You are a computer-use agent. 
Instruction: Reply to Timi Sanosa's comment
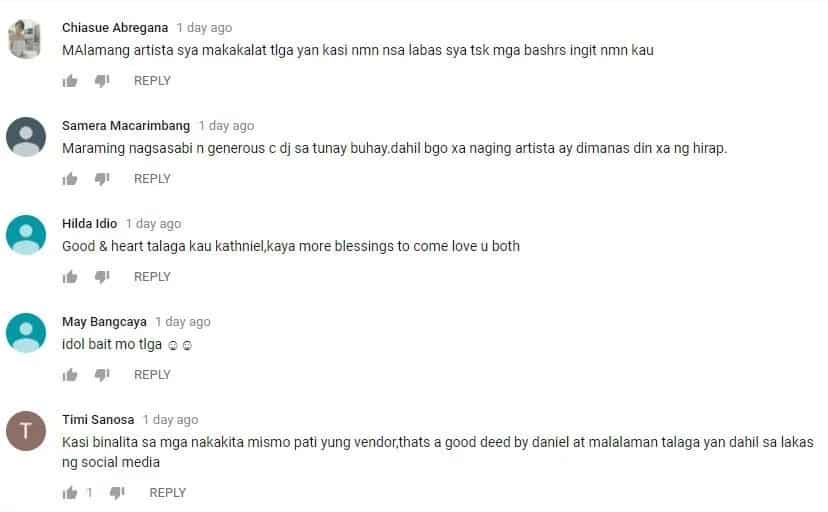click(167, 493)
